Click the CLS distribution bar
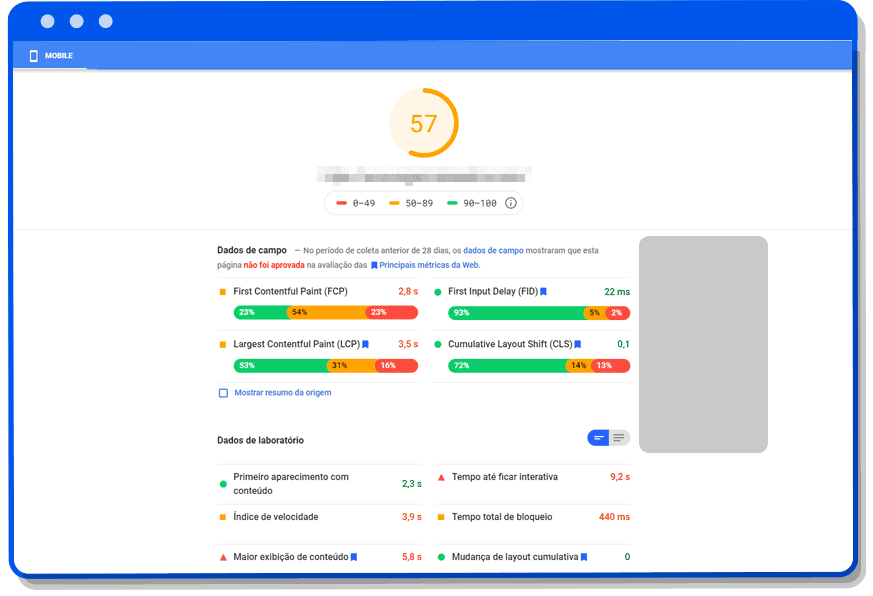The width and height of the screenshot is (873, 596). pyautogui.click(x=539, y=366)
